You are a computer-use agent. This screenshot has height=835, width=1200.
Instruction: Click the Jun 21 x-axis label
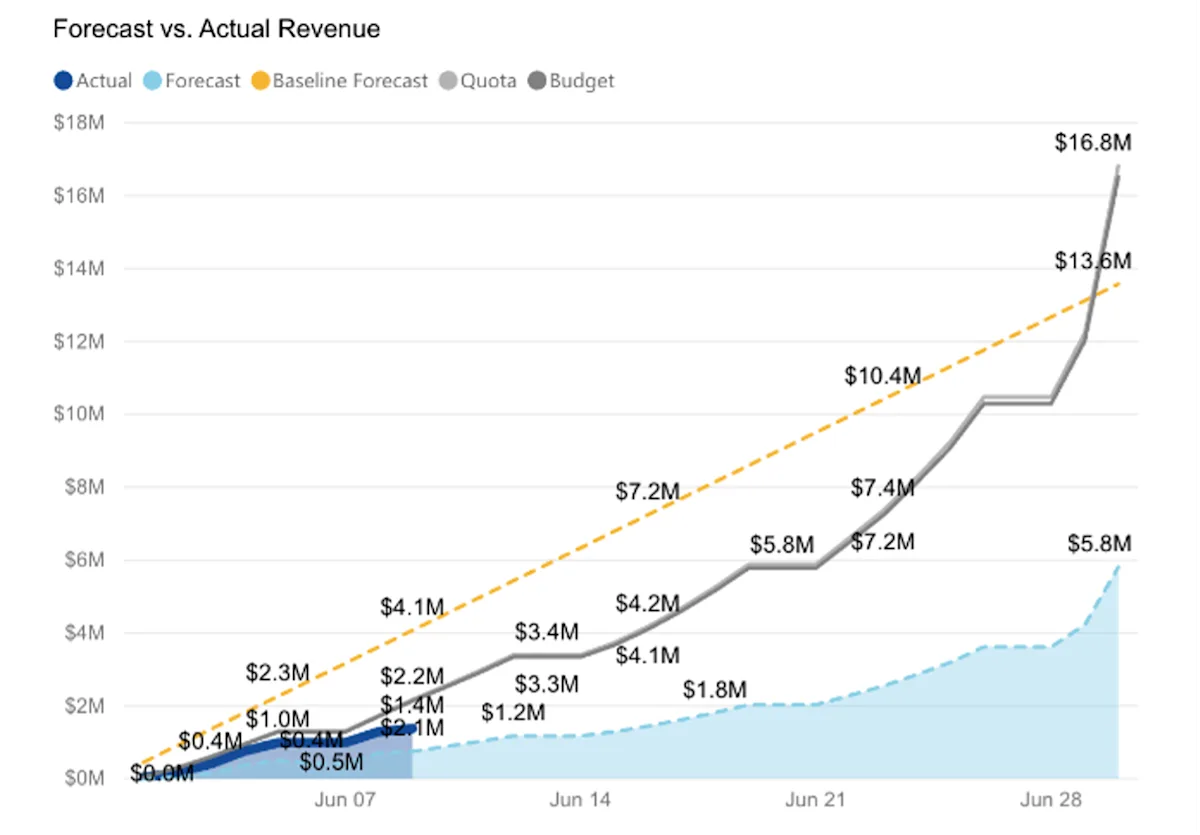tap(815, 801)
